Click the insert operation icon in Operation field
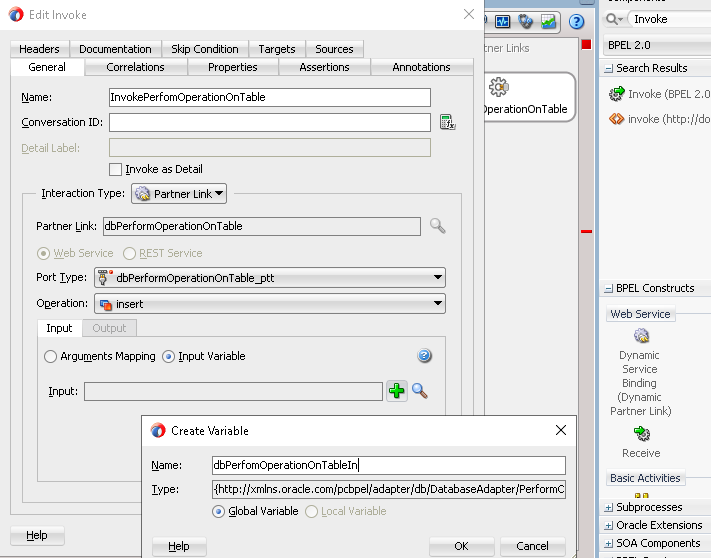711x558 pixels. click(106, 304)
